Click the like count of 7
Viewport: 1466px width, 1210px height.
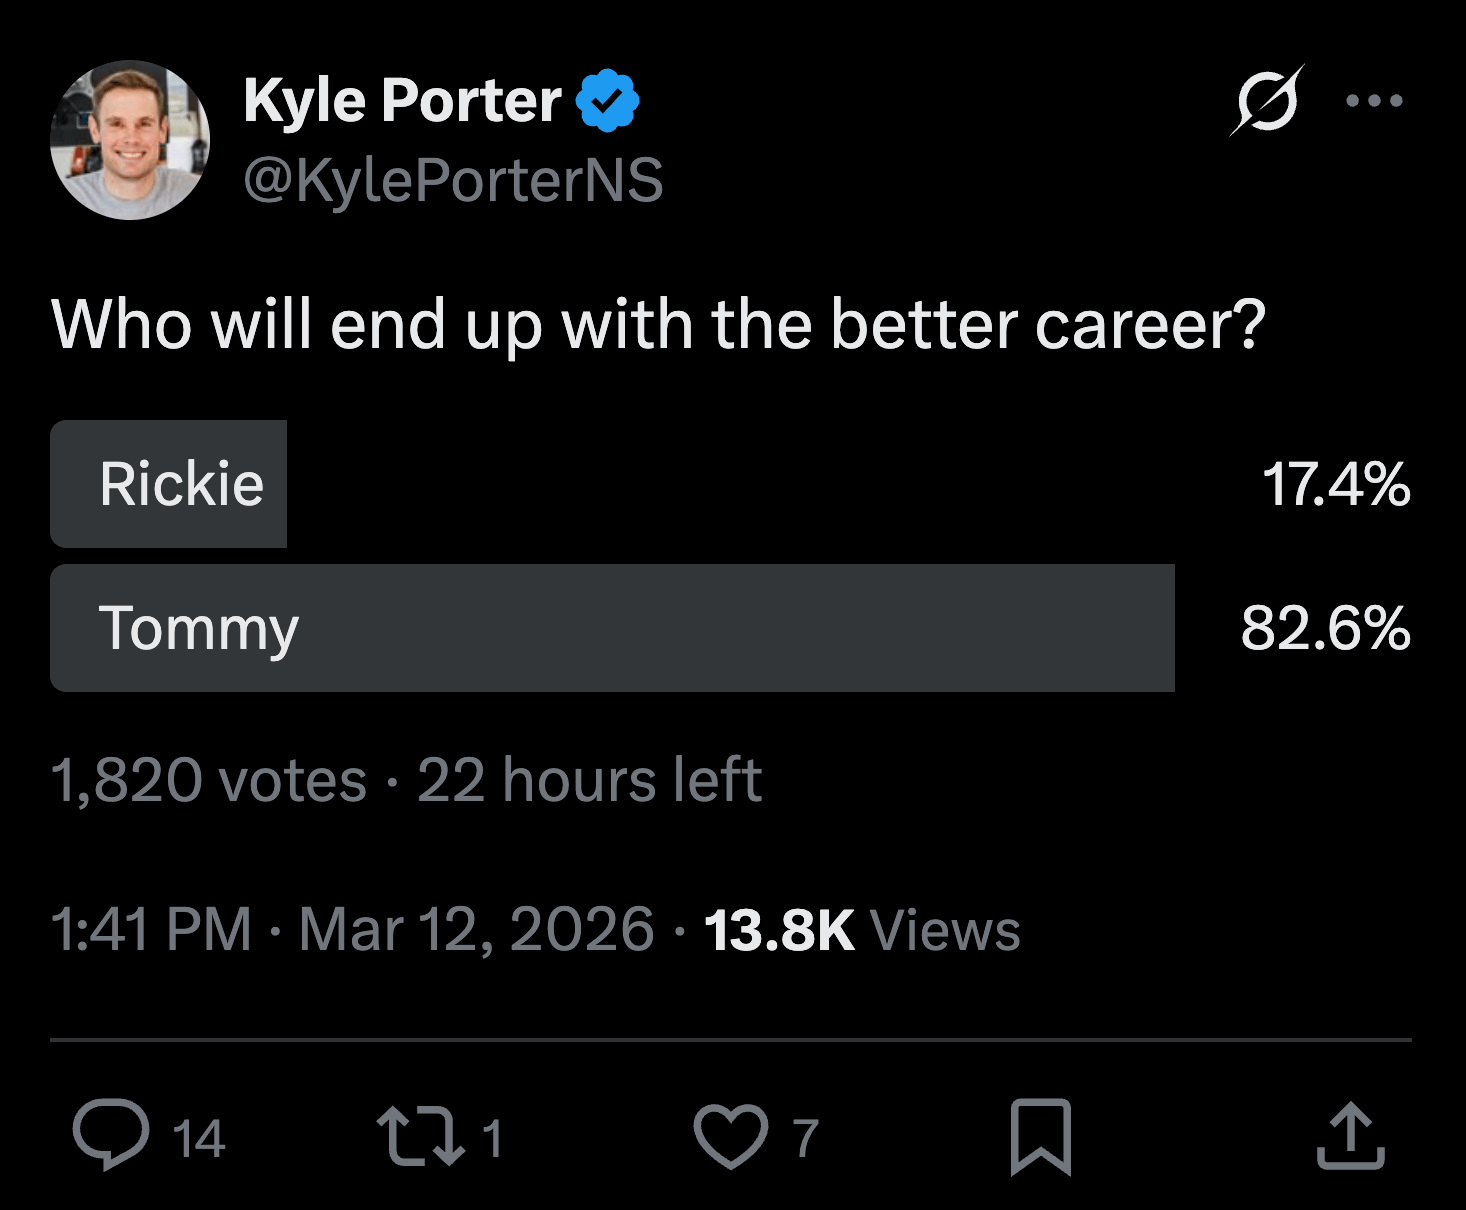(806, 1138)
